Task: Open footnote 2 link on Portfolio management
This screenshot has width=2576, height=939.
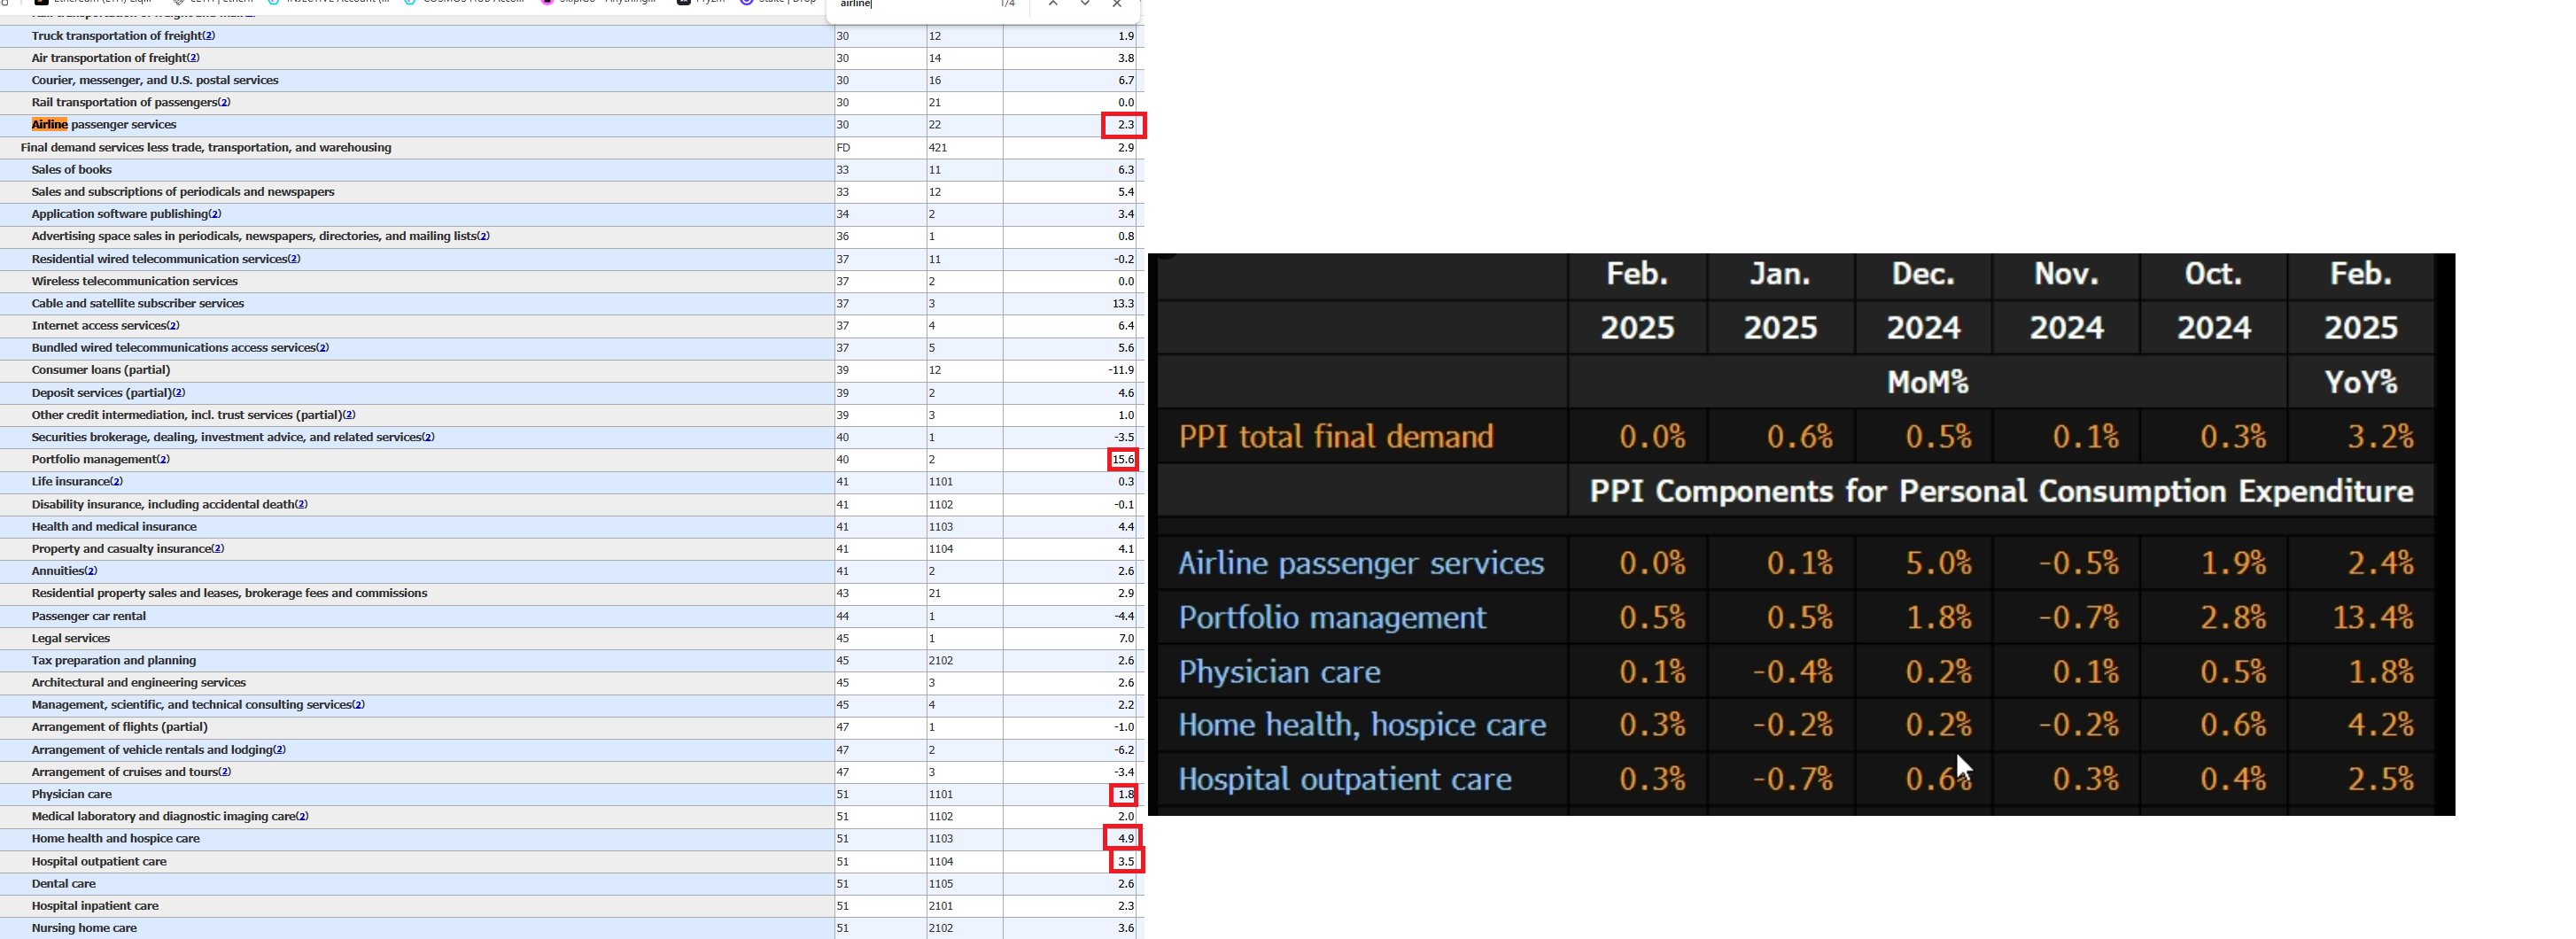Action: tap(164, 460)
